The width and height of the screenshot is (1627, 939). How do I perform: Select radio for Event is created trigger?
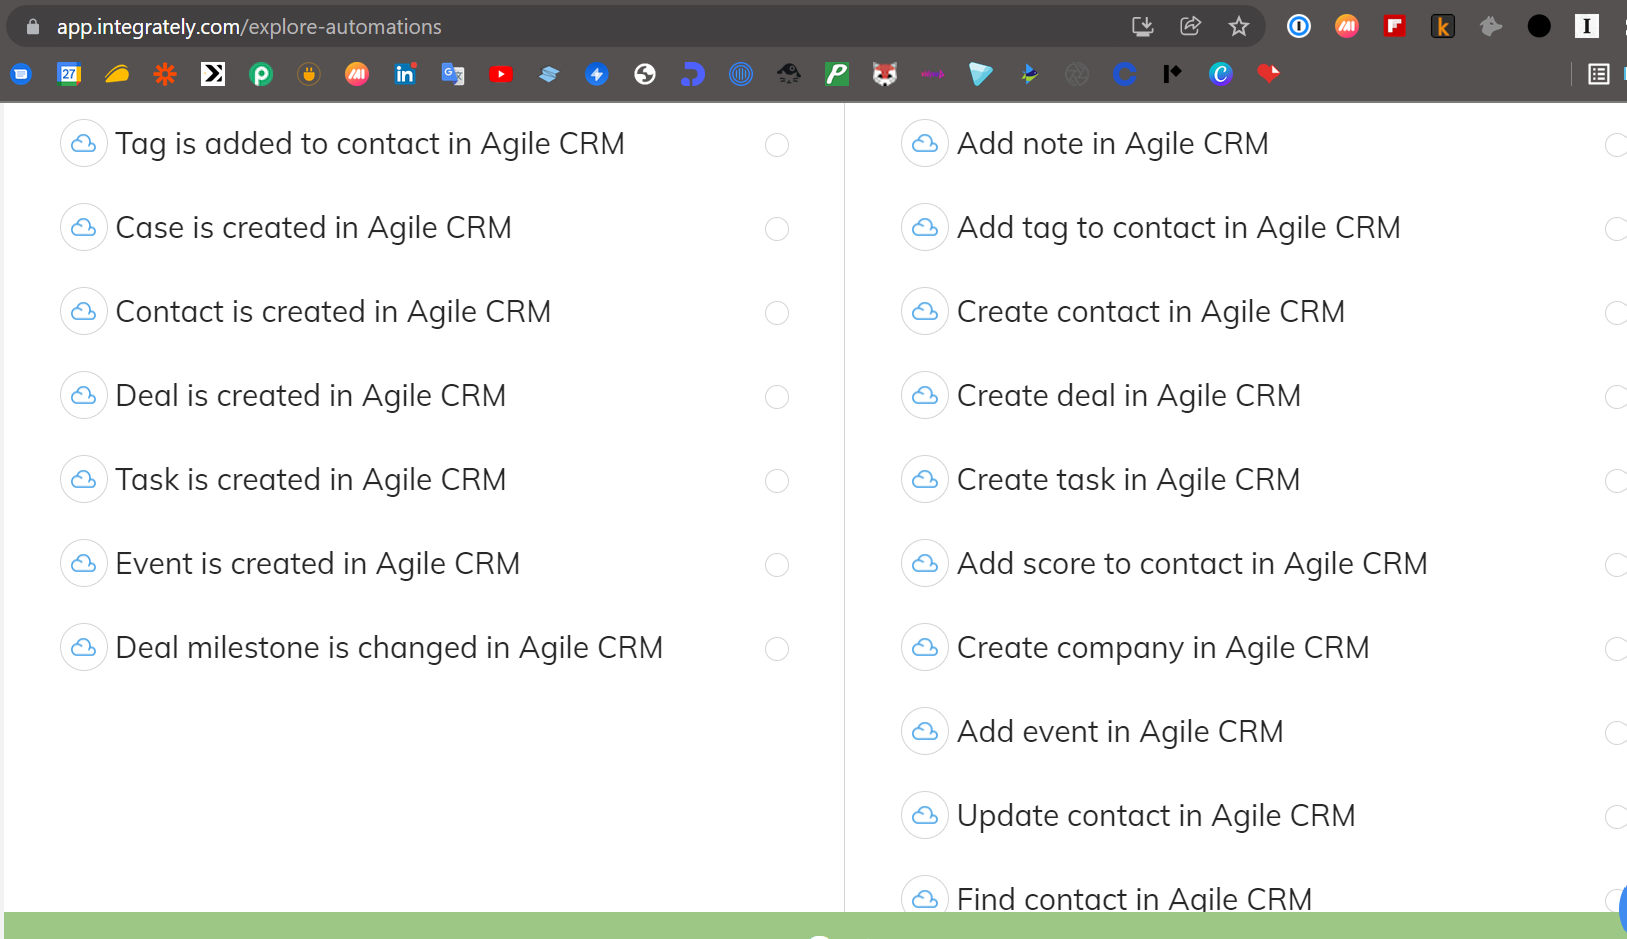[777, 565]
